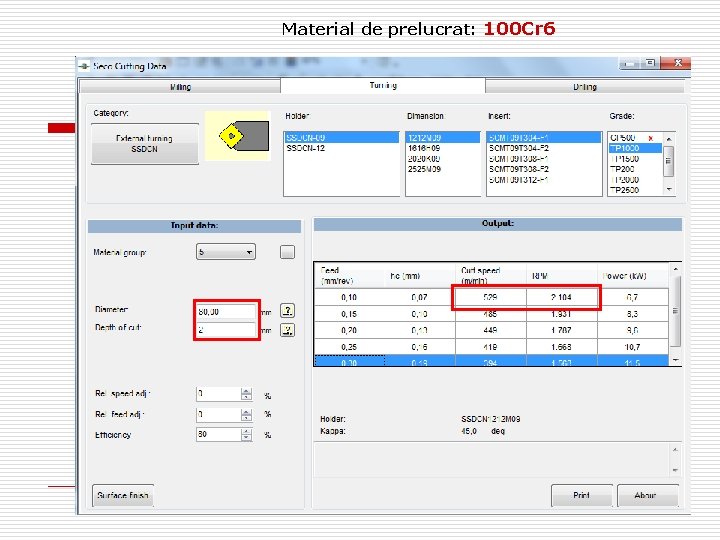Increase Efficiency with up arrow
The height and width of the screenshot is (540, 720).
pyautogui.click(x=247, y=431)
